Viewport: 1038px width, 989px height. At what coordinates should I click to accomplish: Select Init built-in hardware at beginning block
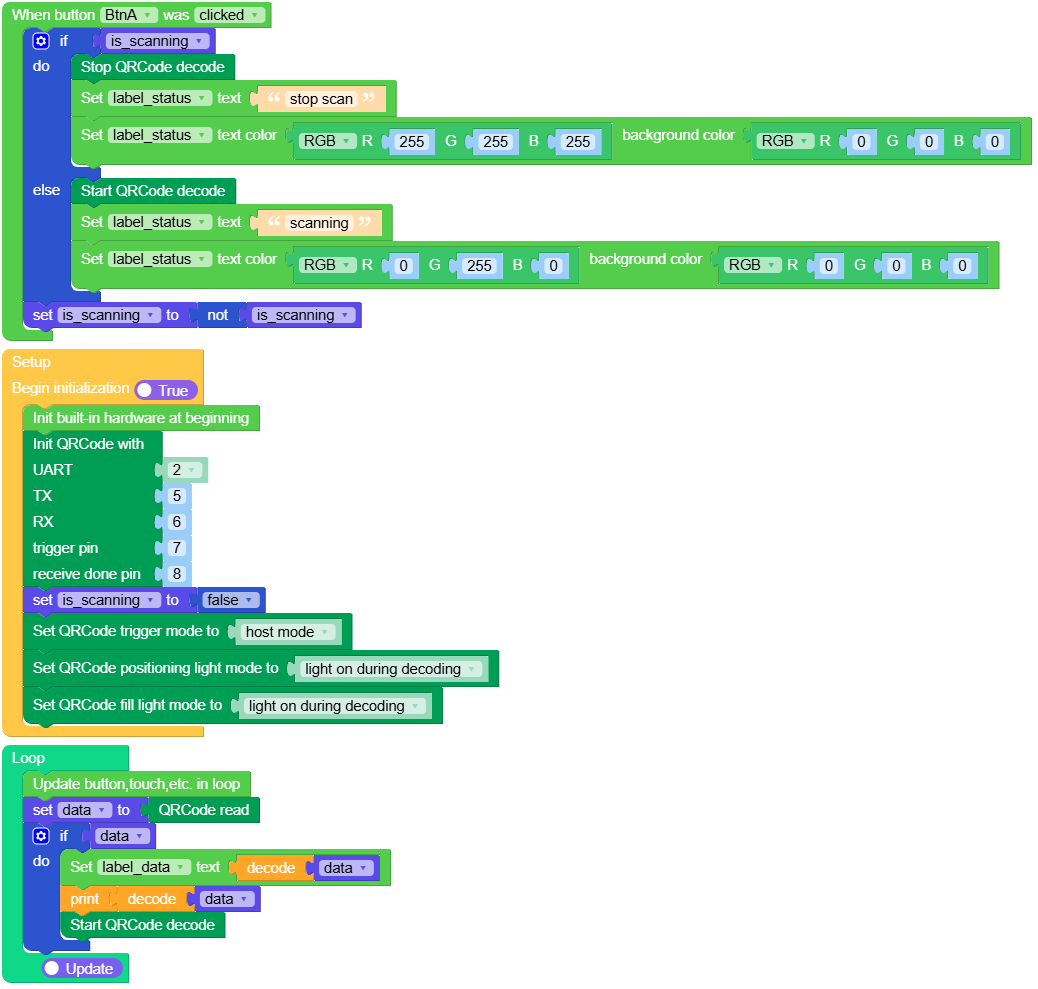point(140,418)
